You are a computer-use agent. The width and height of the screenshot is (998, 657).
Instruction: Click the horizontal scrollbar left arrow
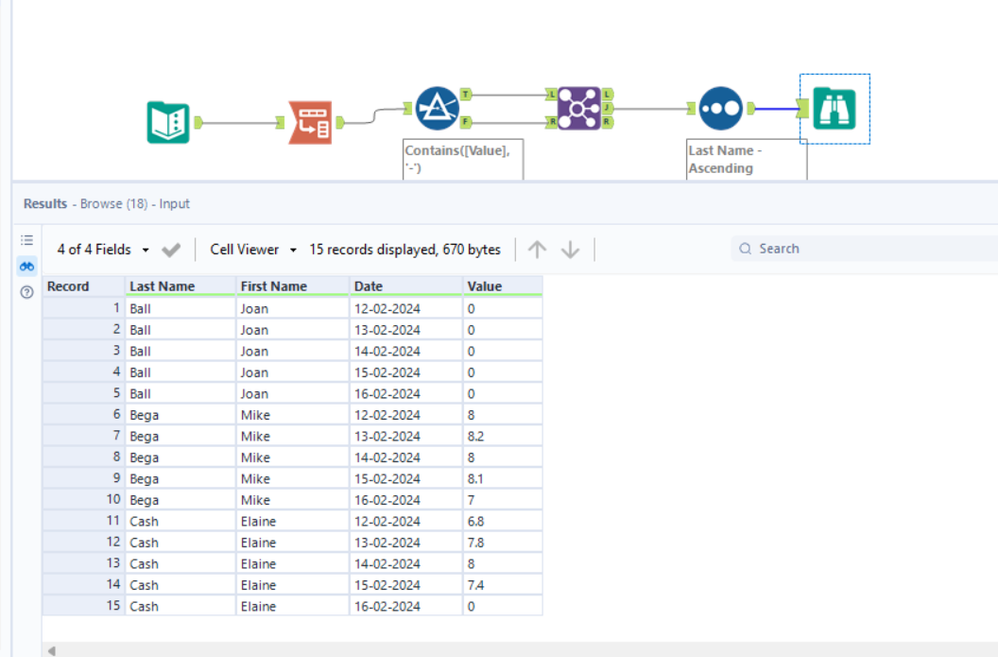pyautogui.click(x=52, y=651)
